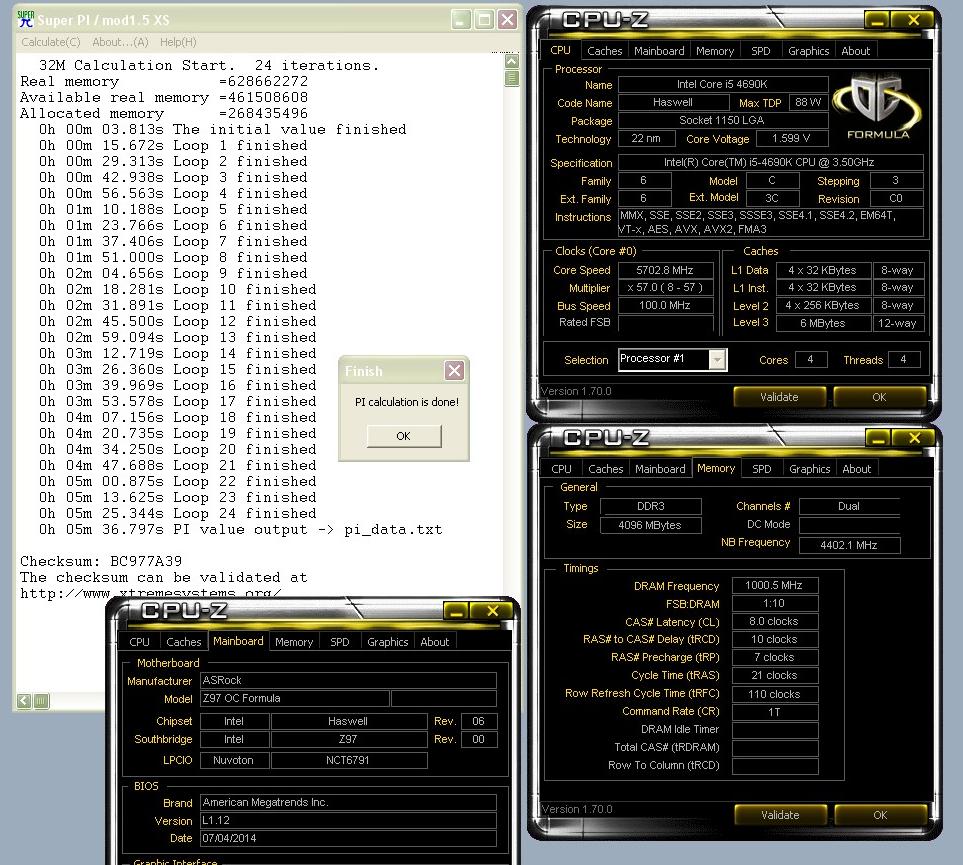The width and height of the screenshot is (963, 865).
Task: Switch to Mainboard tab in top CPU-Z window
Action: pyautogui.click(x=659, y=51)
